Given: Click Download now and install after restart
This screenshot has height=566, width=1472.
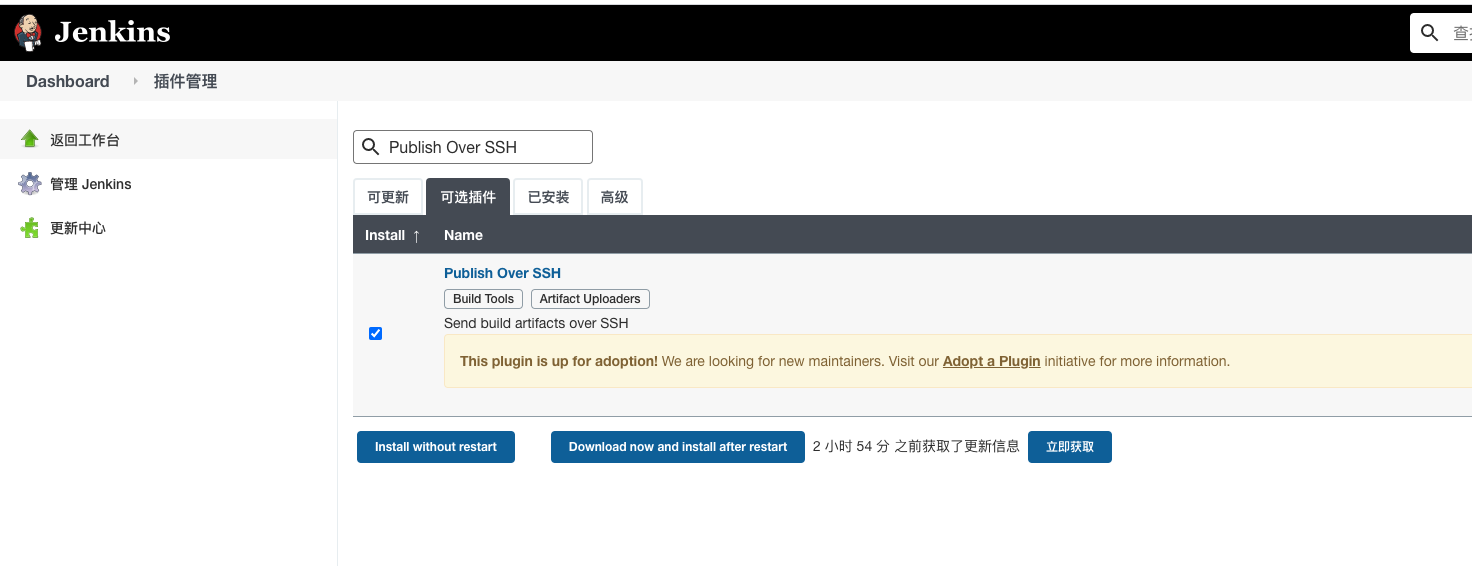Looking at the screenshot, I should pyautogui.click(x=678, y=447).
